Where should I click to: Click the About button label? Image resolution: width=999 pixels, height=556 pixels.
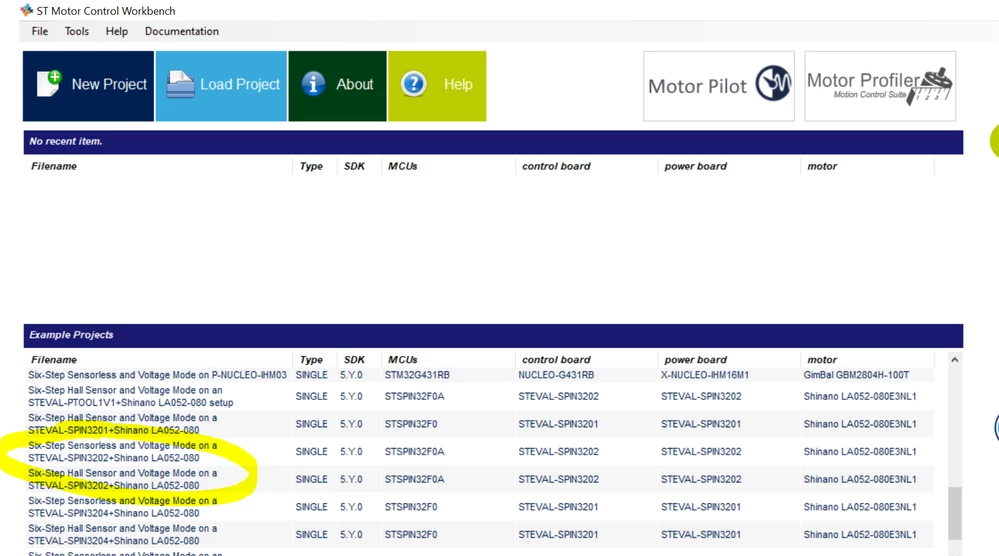tap(354, 84)
